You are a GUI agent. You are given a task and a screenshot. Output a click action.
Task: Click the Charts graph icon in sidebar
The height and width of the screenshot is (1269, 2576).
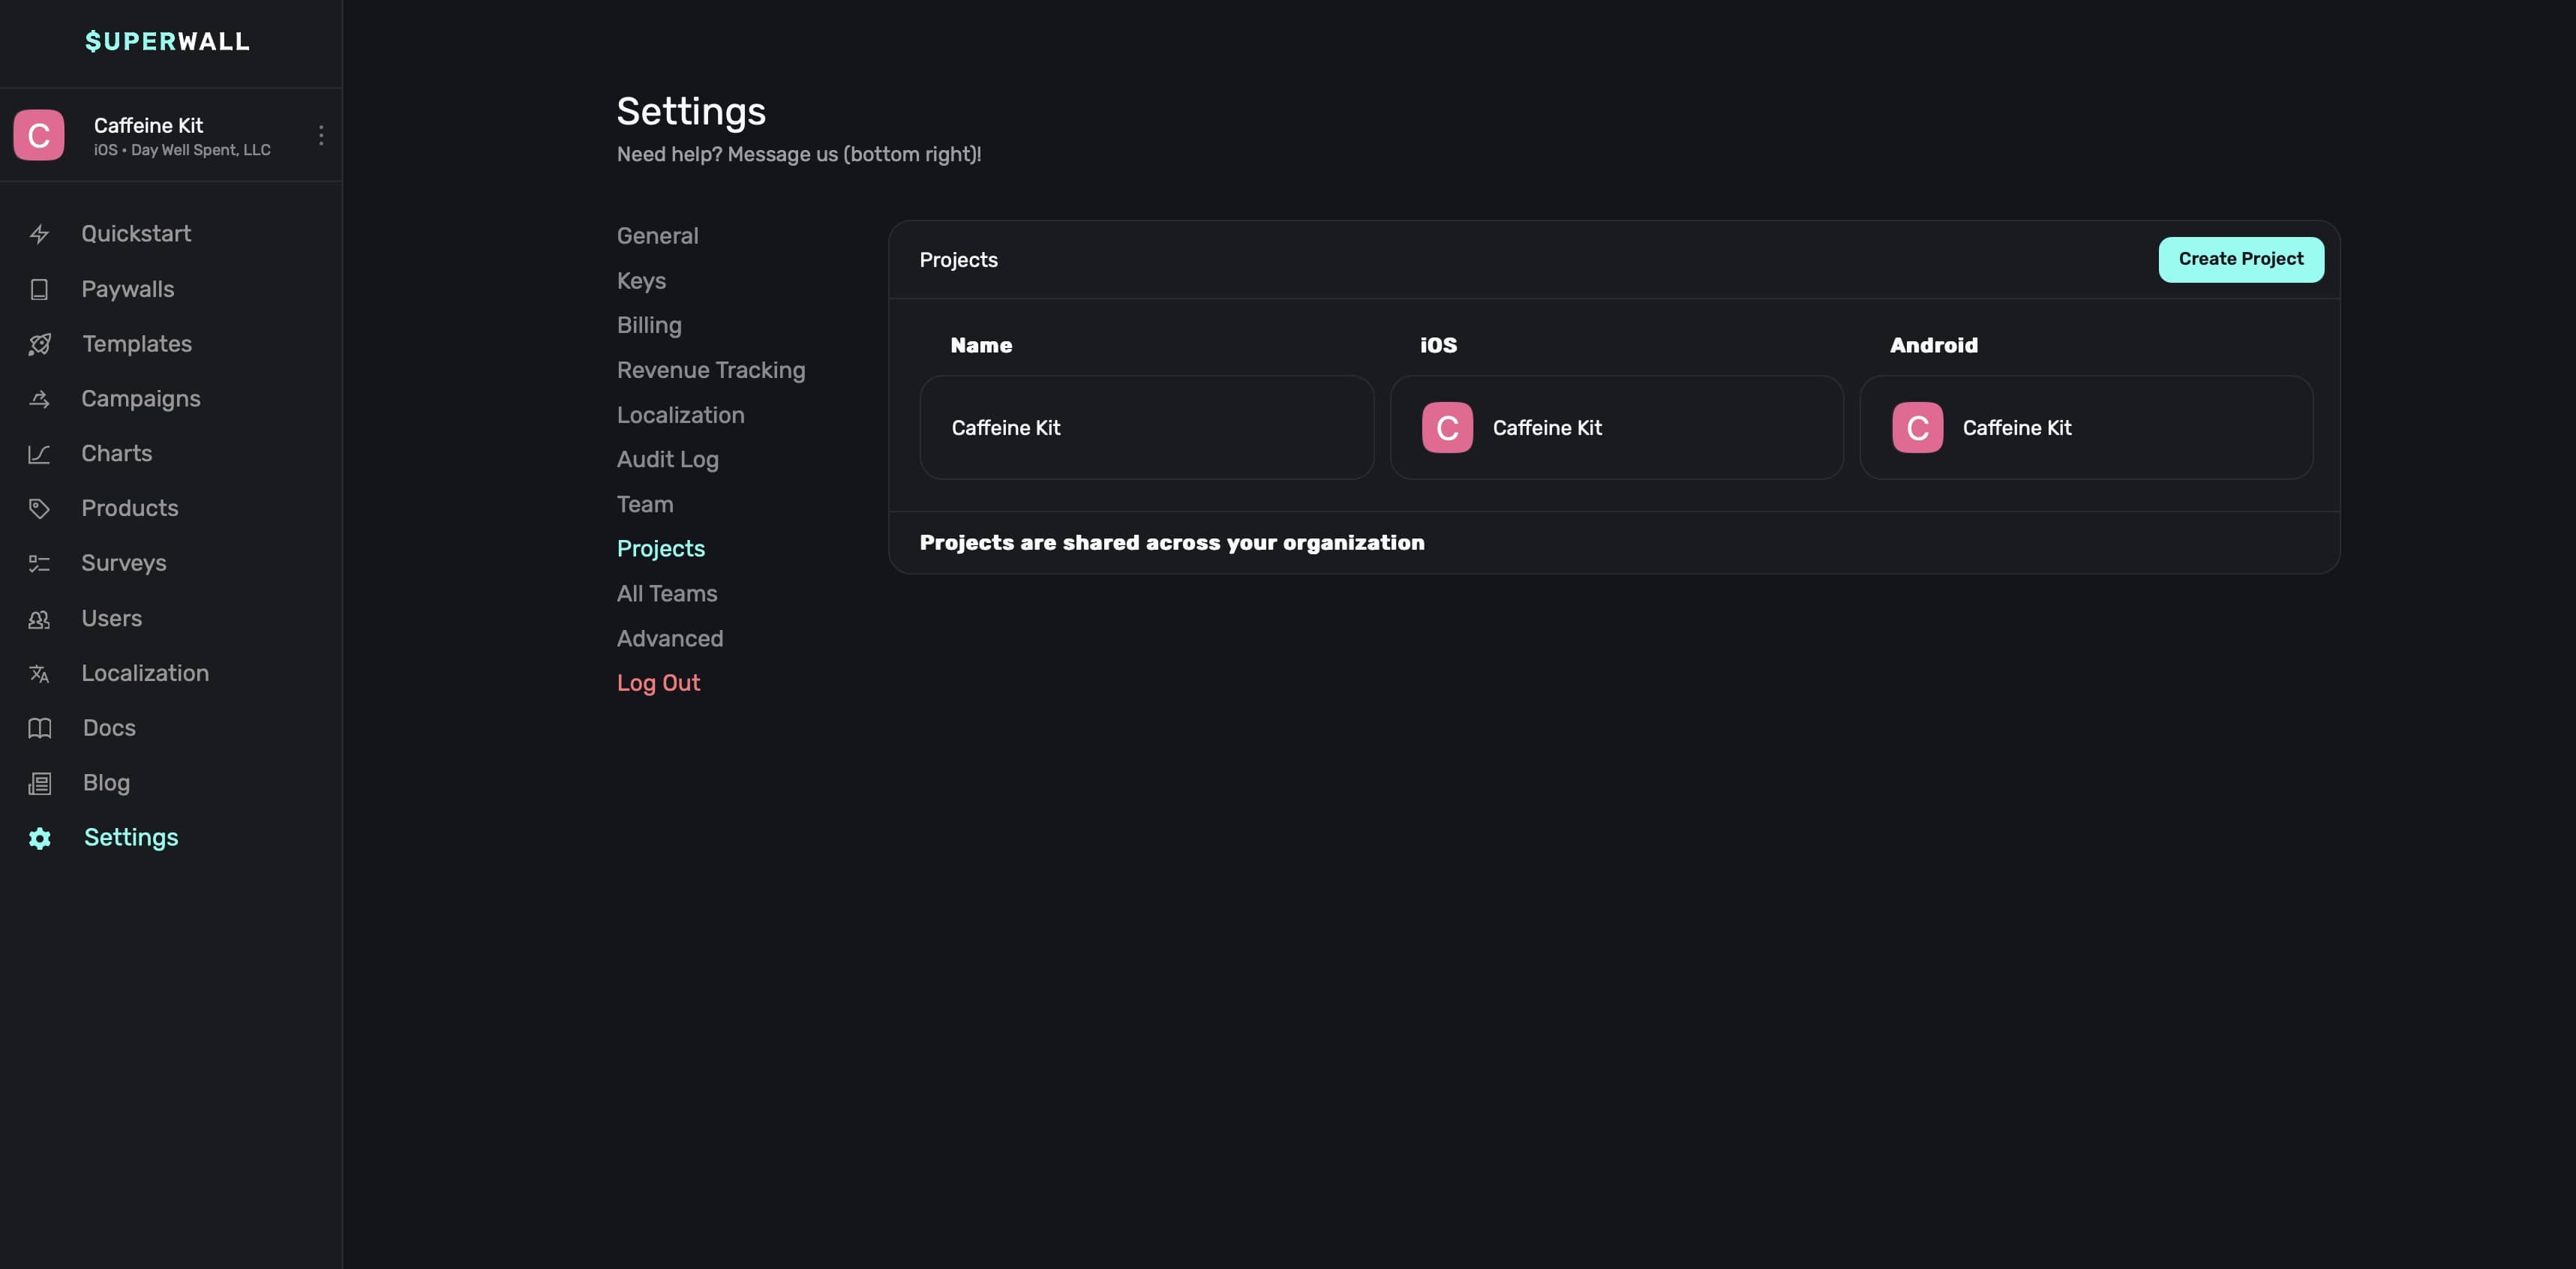pyautogui.click(x=39, y=454)
